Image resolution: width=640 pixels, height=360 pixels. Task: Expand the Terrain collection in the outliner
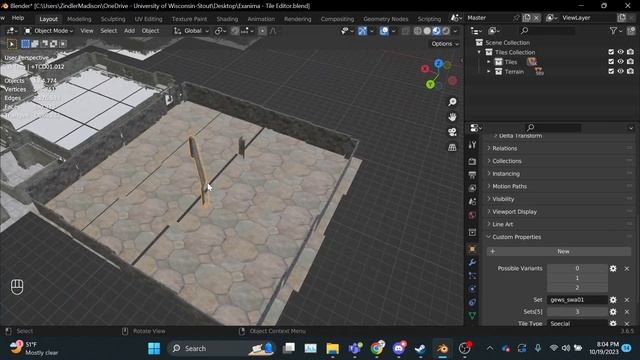coord(489,71)
